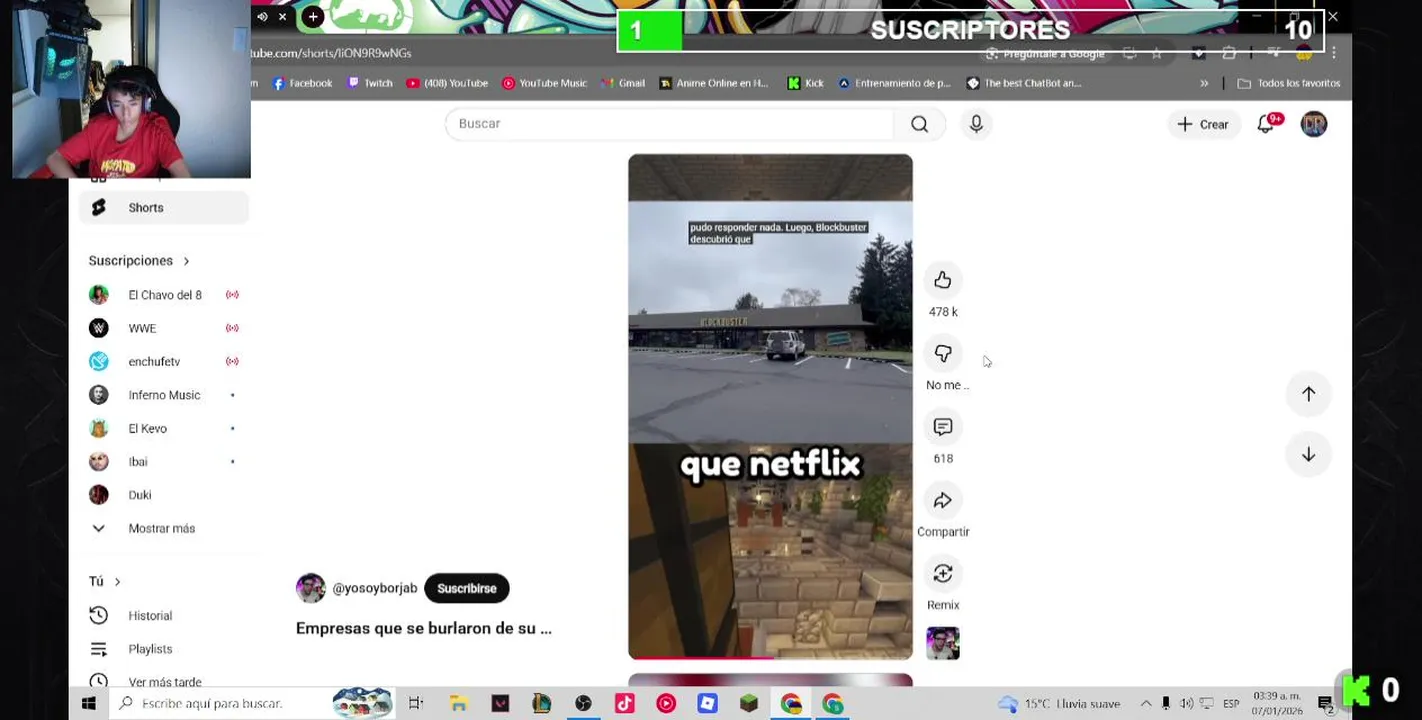
Task: Select Shorts in the sidebar
Action: [163, 207]
